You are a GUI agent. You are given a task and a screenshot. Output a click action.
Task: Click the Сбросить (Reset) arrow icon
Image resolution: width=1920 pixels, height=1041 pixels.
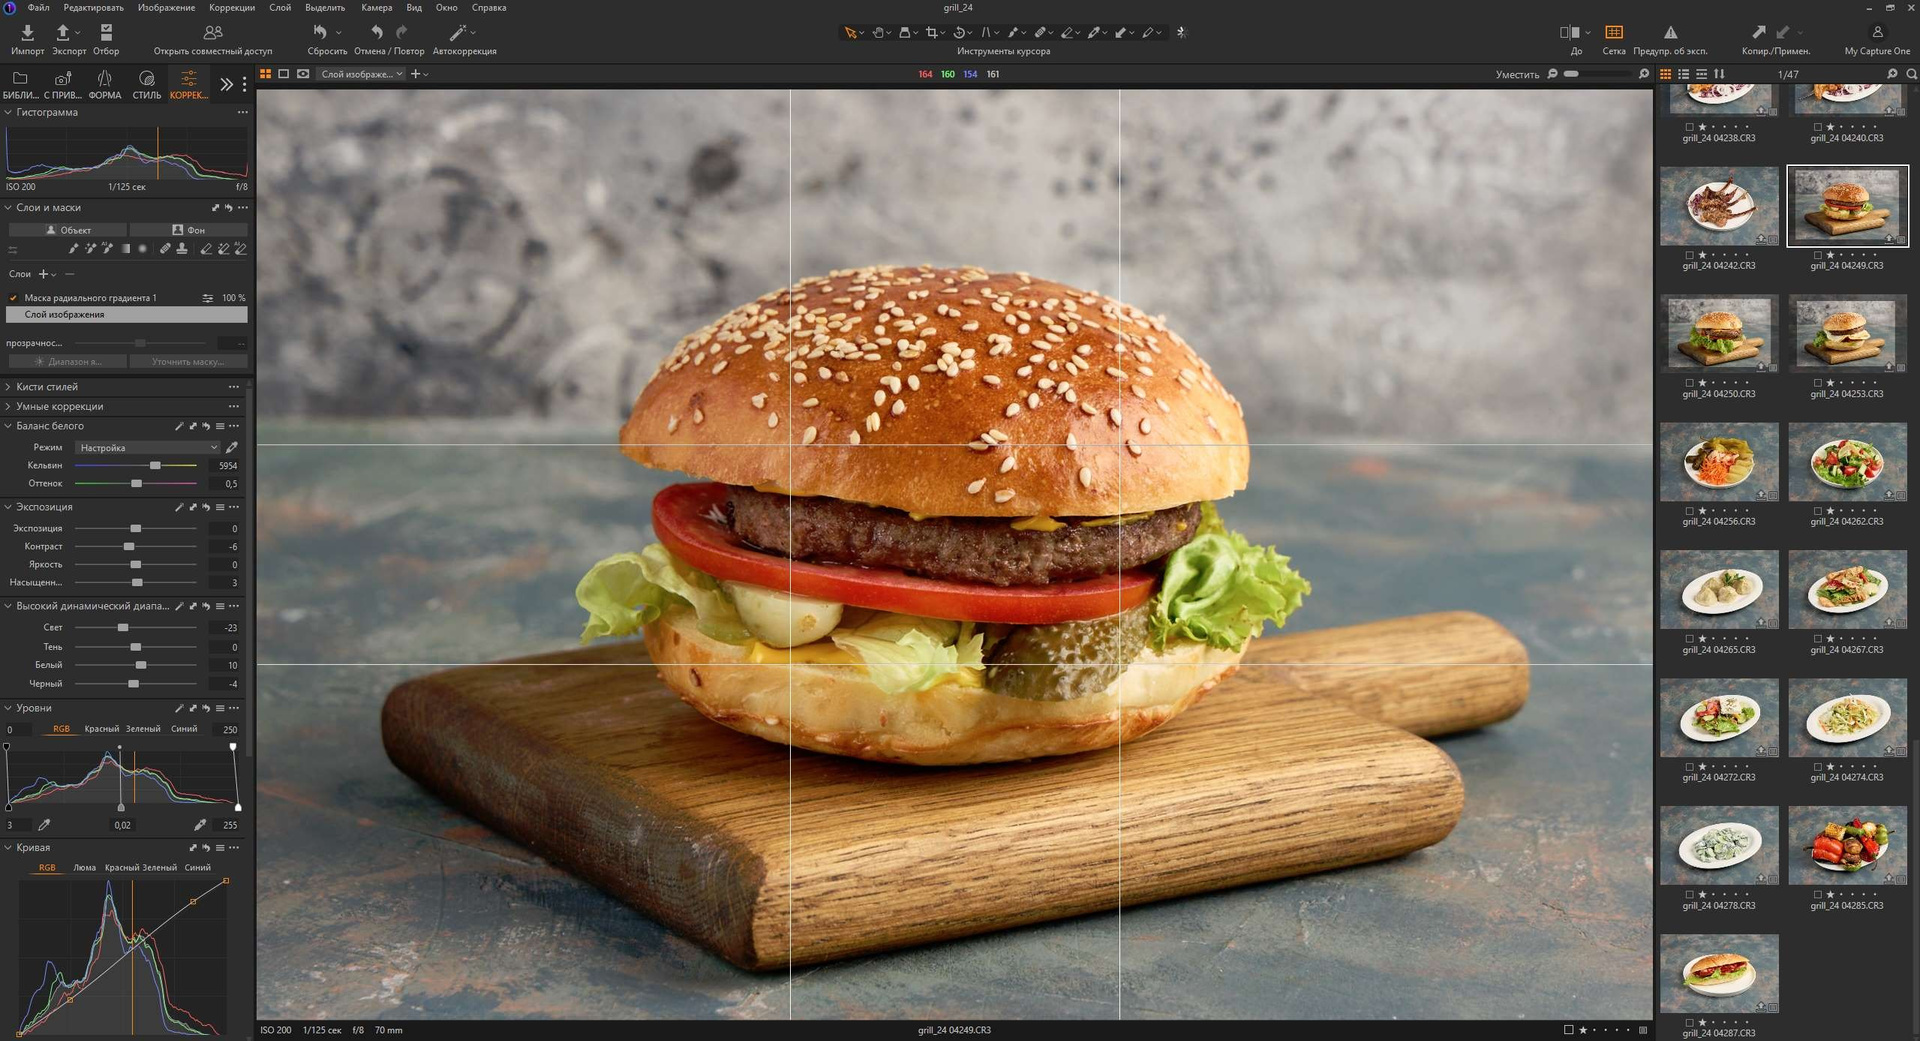320,33
